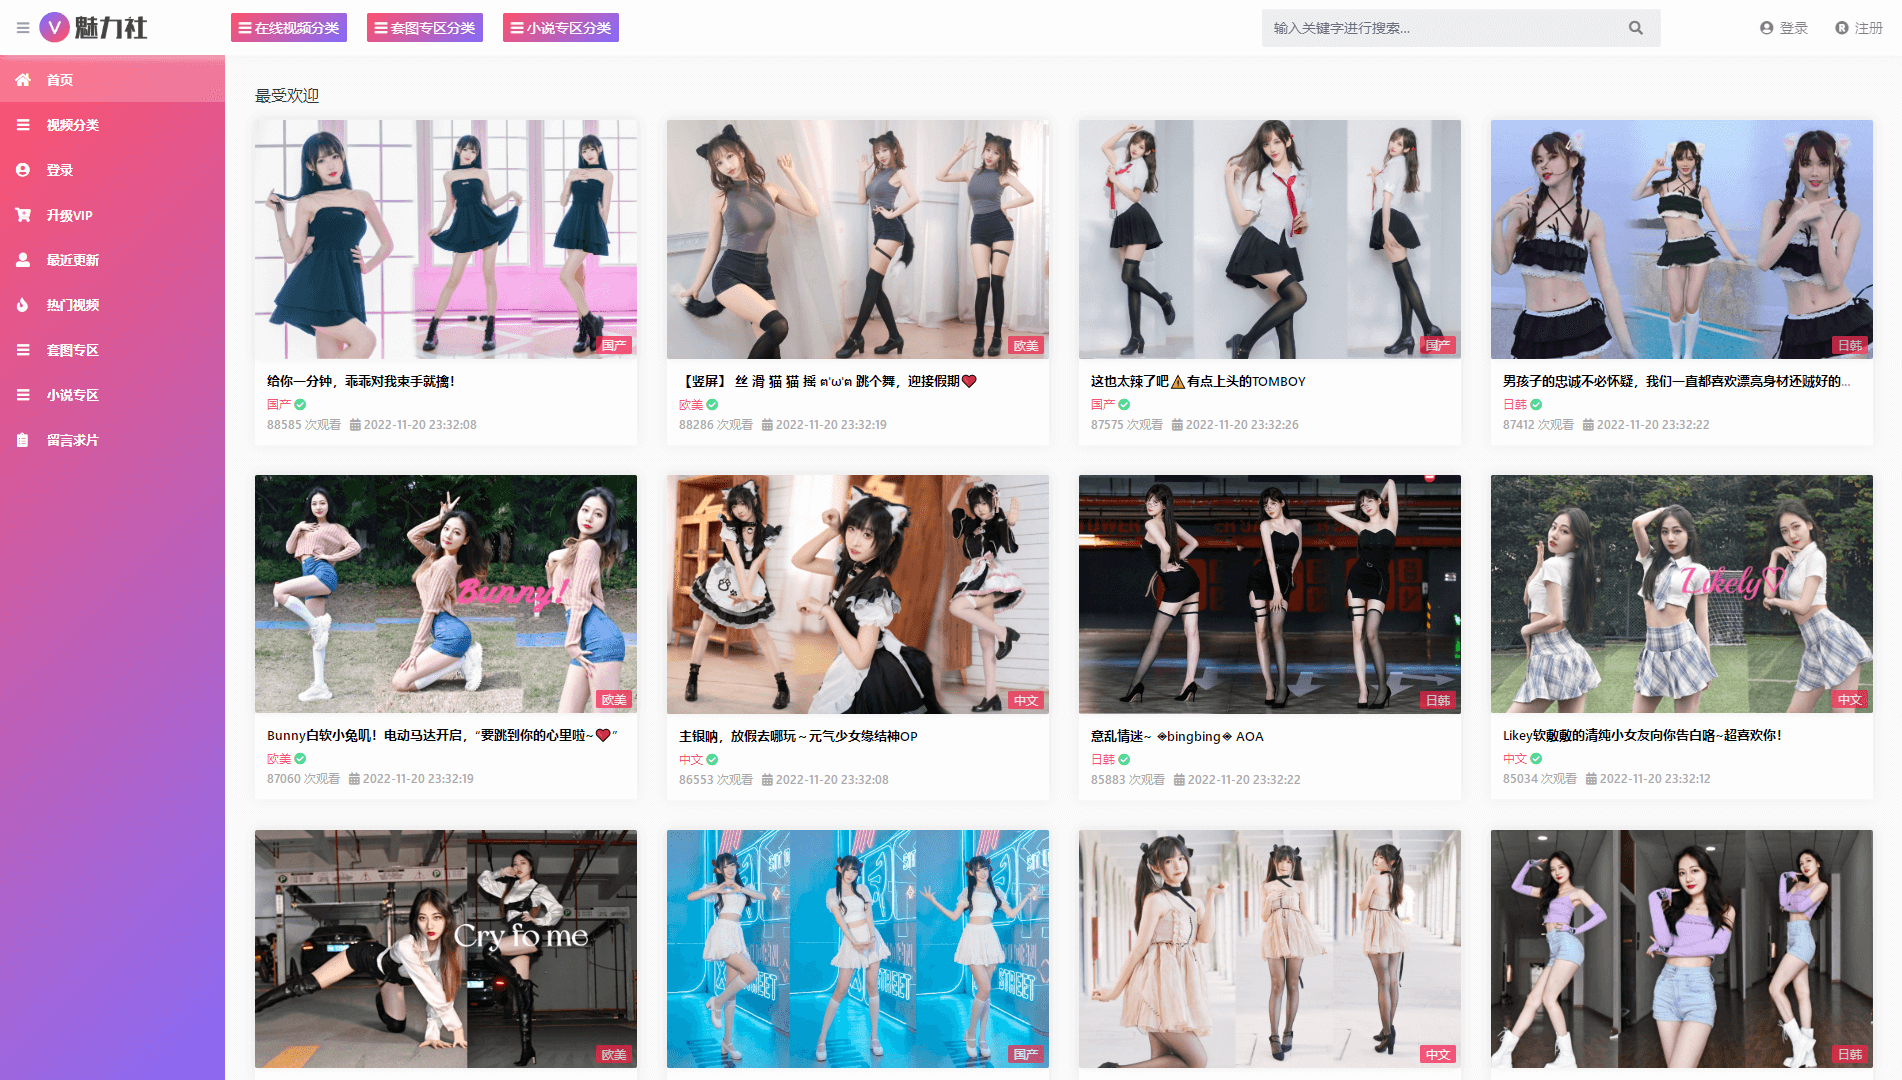
Task: Click the shopping cart 升级VIP icon
Action: pyautogui.click(x=22, y=215)
